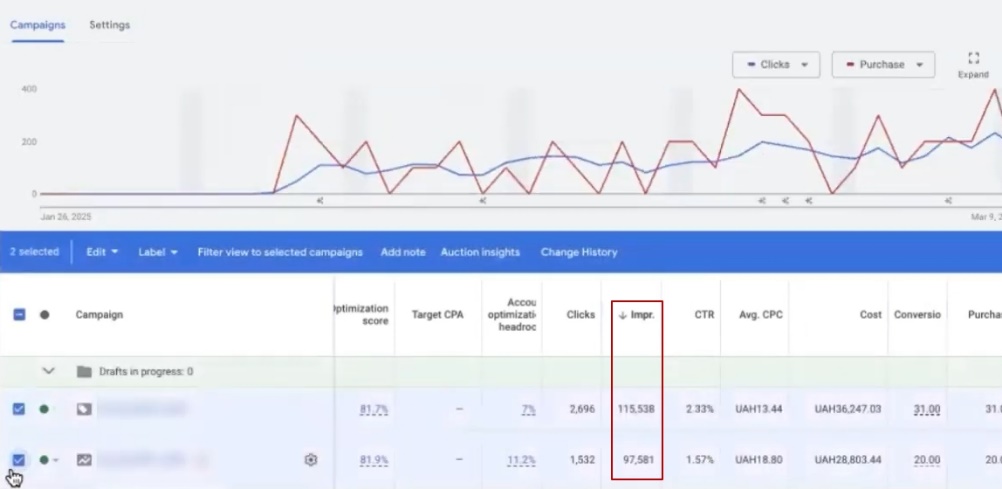
Task: Open Auction insights
Action: (x=480, y=252)
